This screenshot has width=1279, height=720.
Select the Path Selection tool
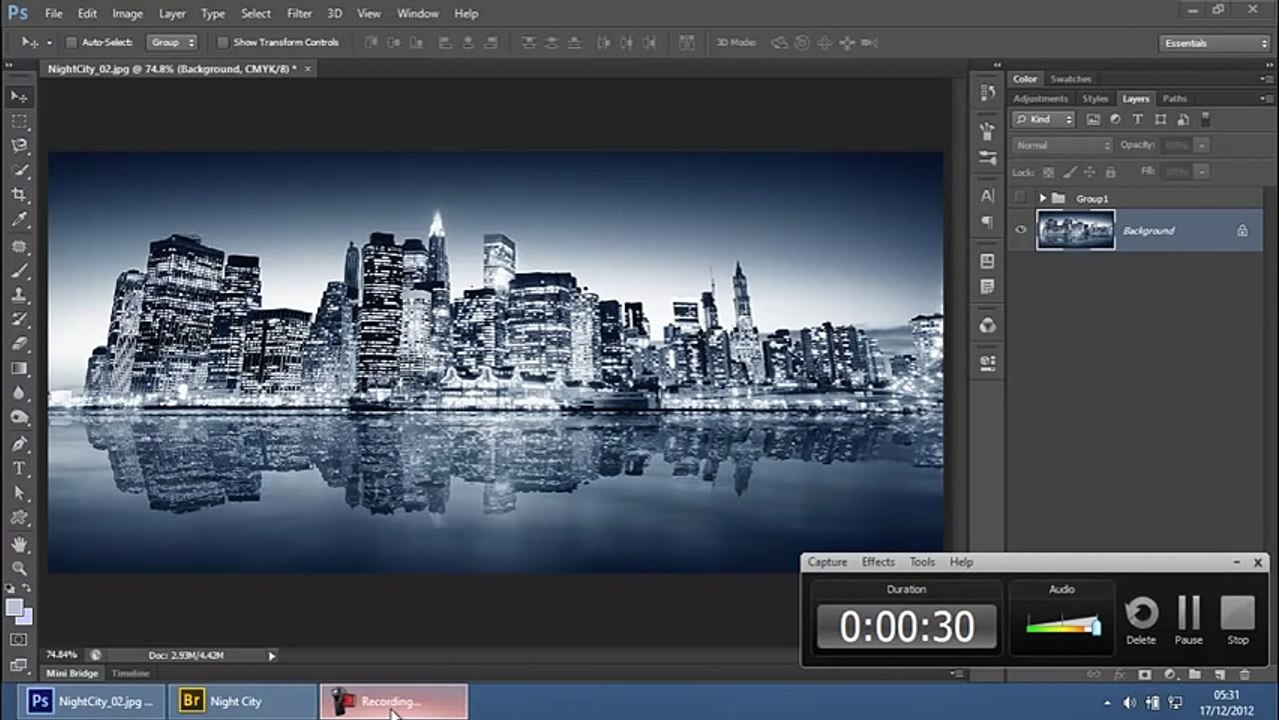point(19,494)
